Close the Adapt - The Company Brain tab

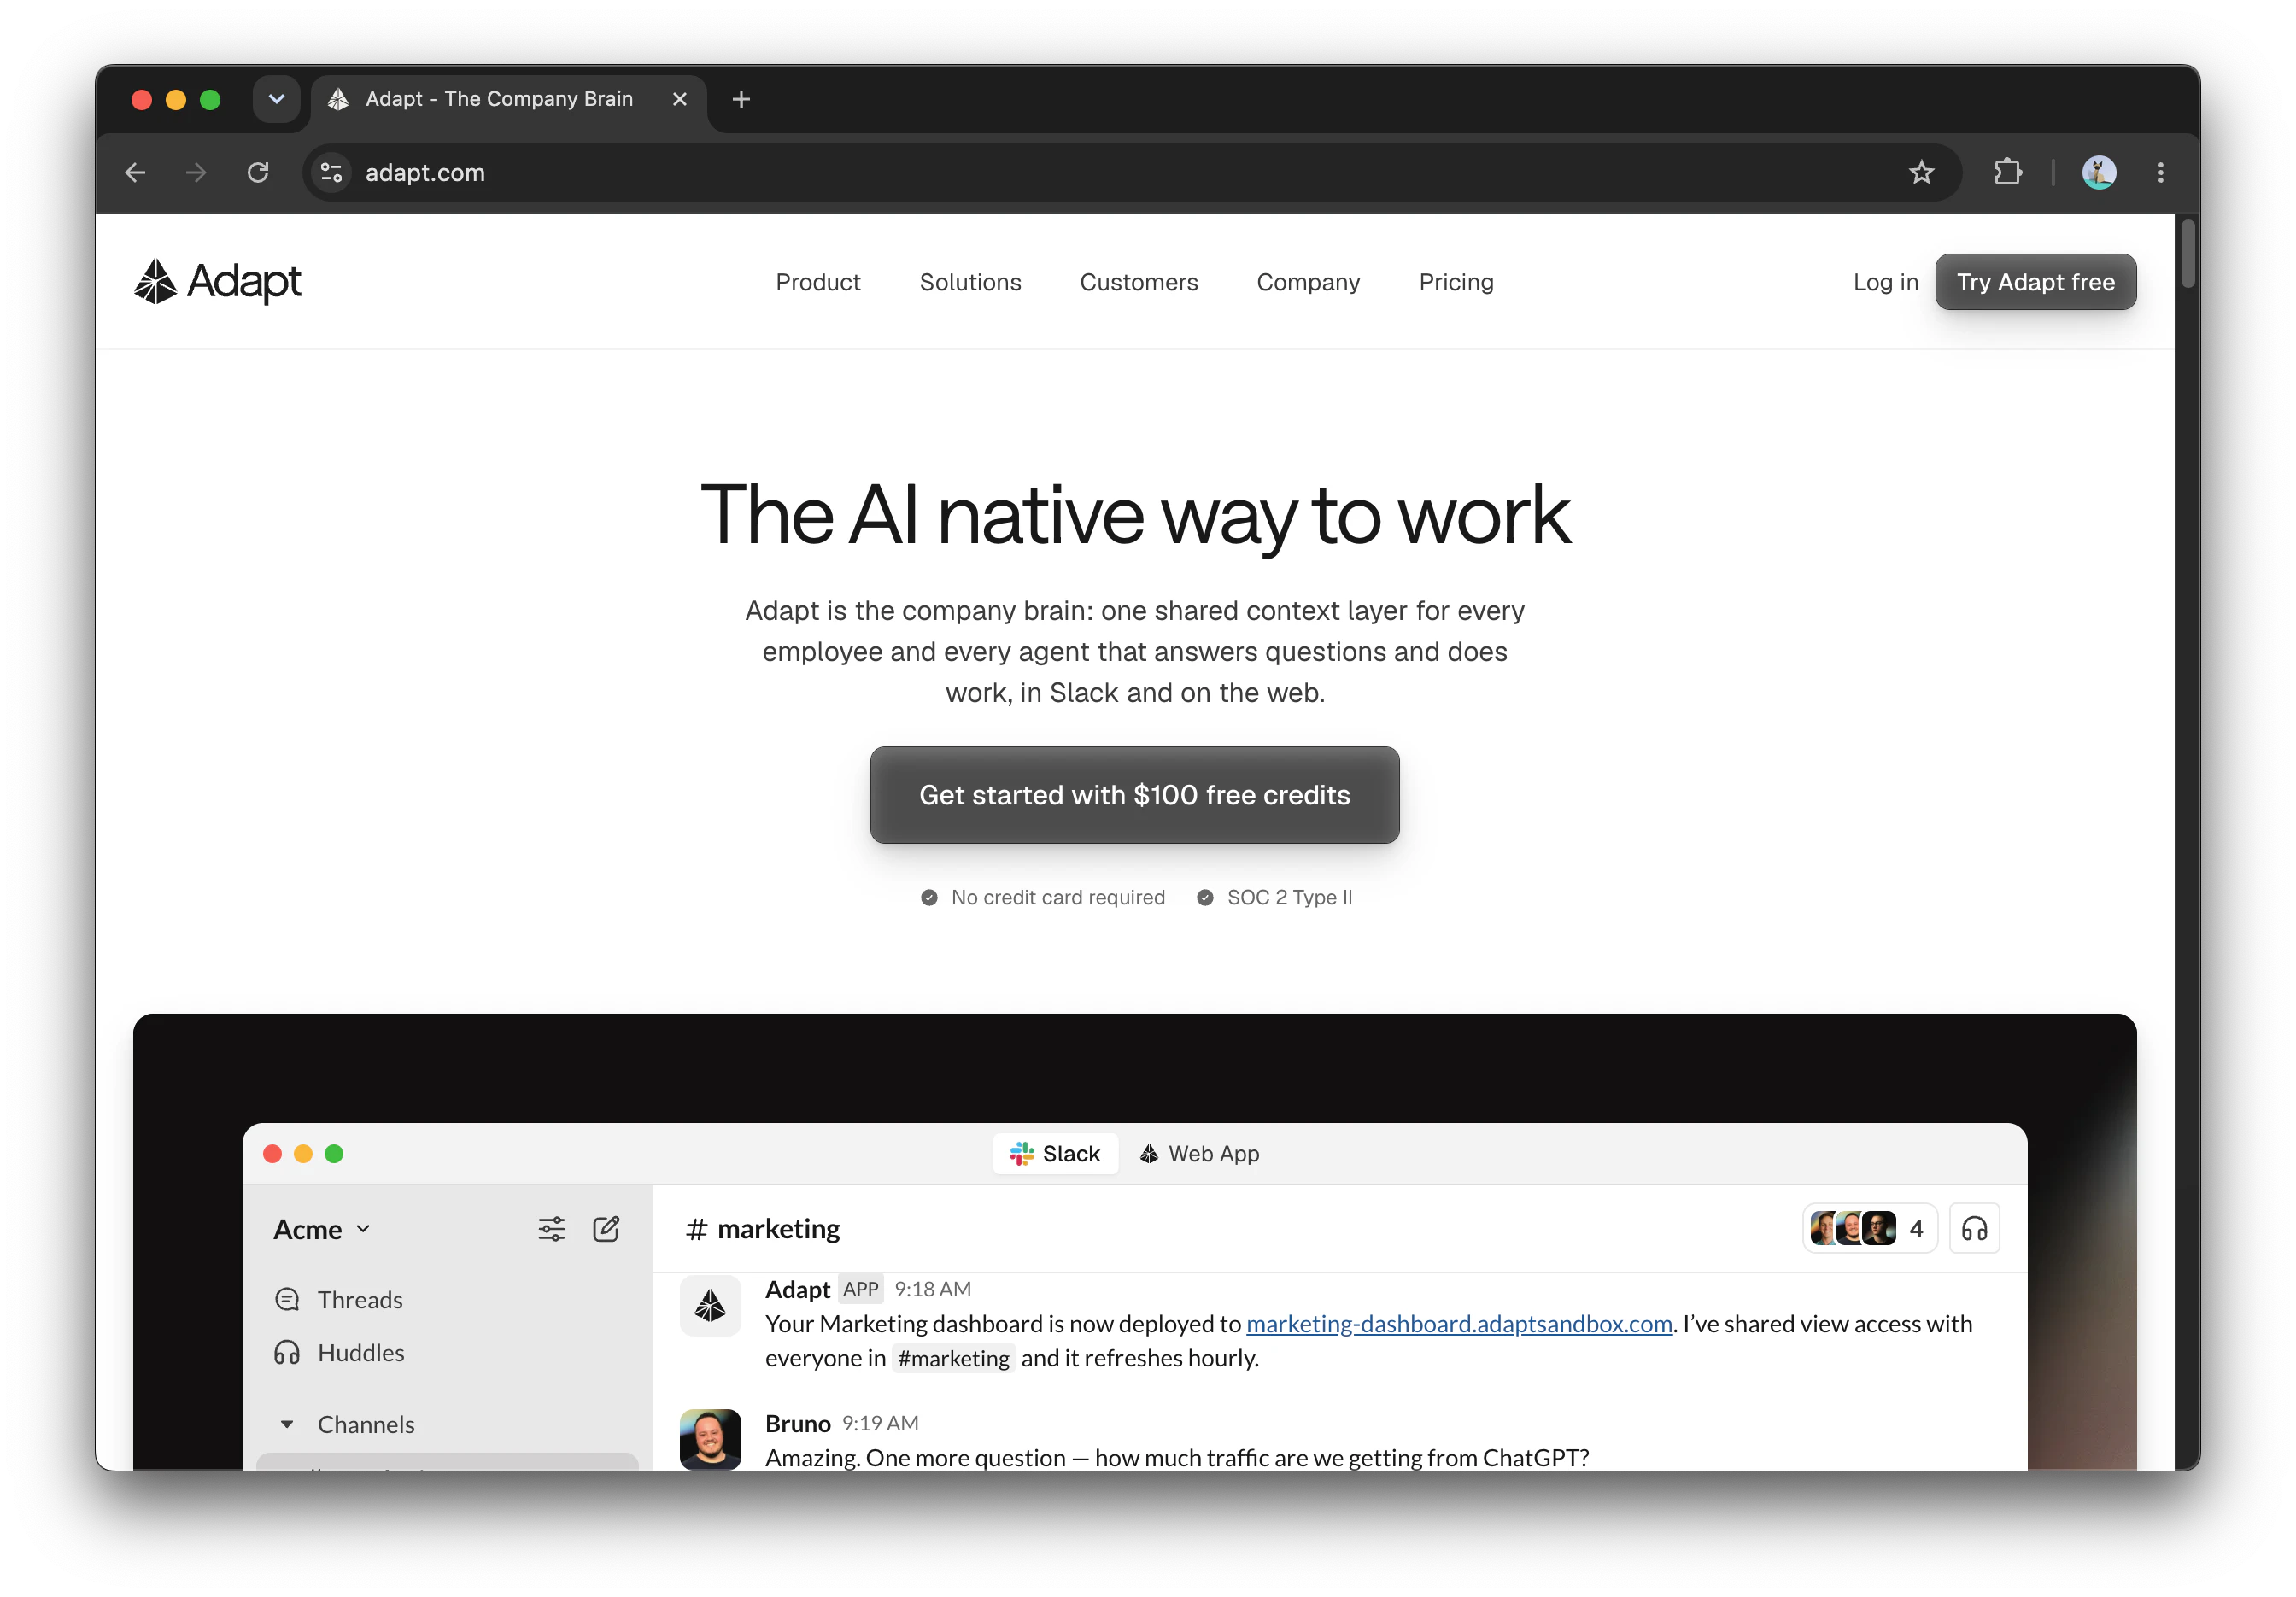point(680,99)
